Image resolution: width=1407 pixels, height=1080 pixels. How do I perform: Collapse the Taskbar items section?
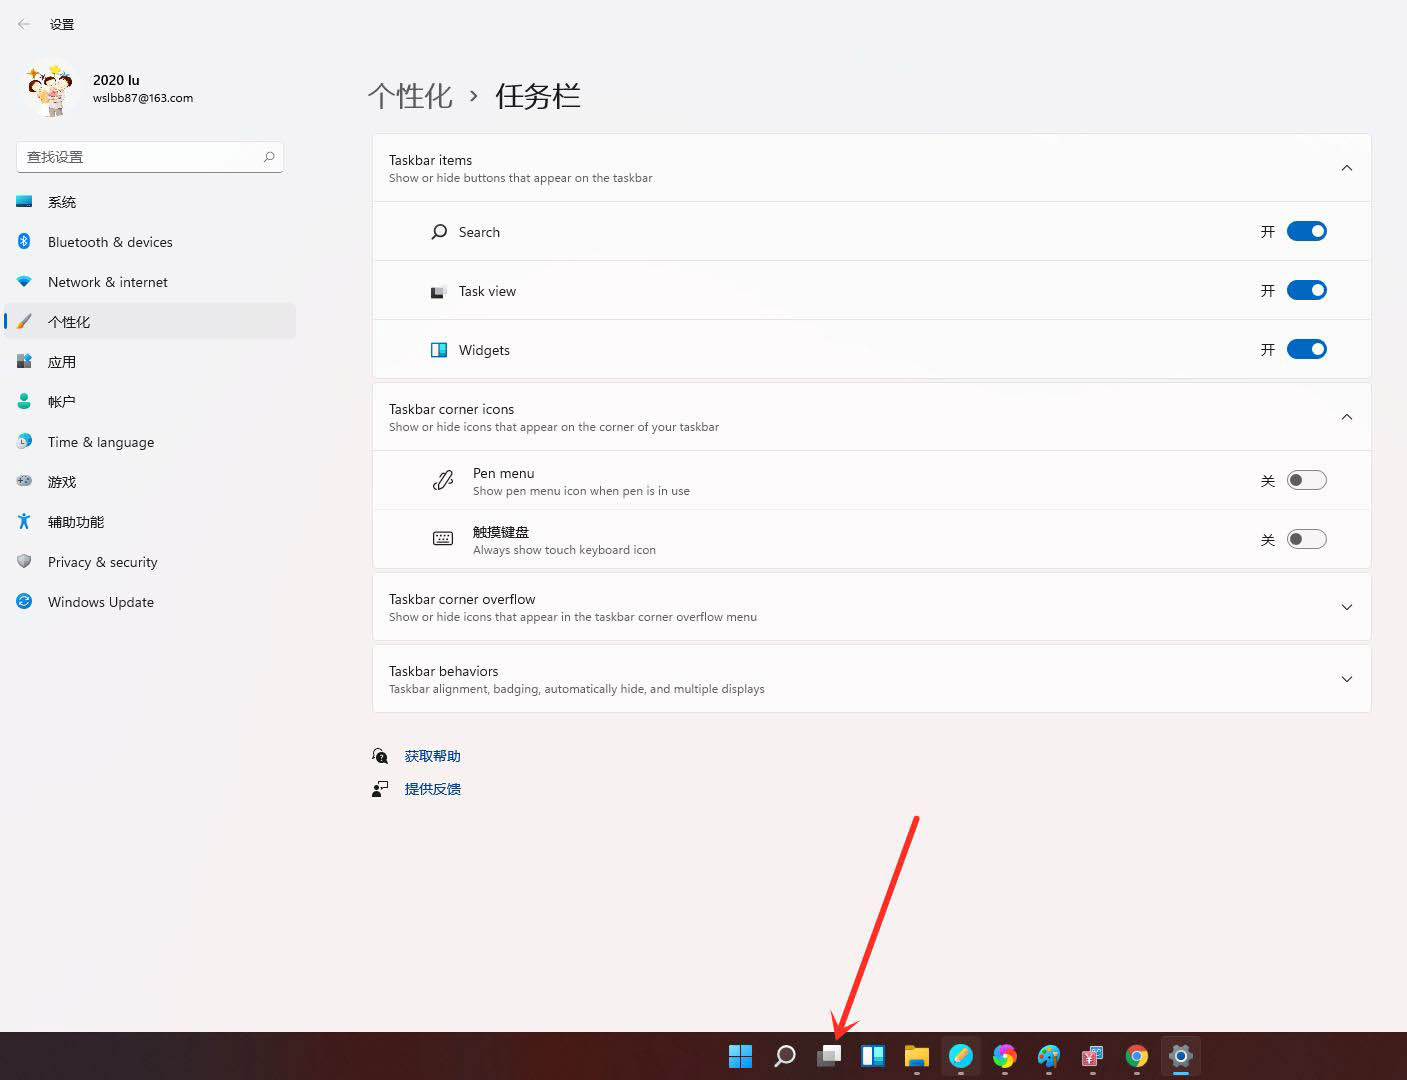pyautogui.click(x=1347, y=168)
